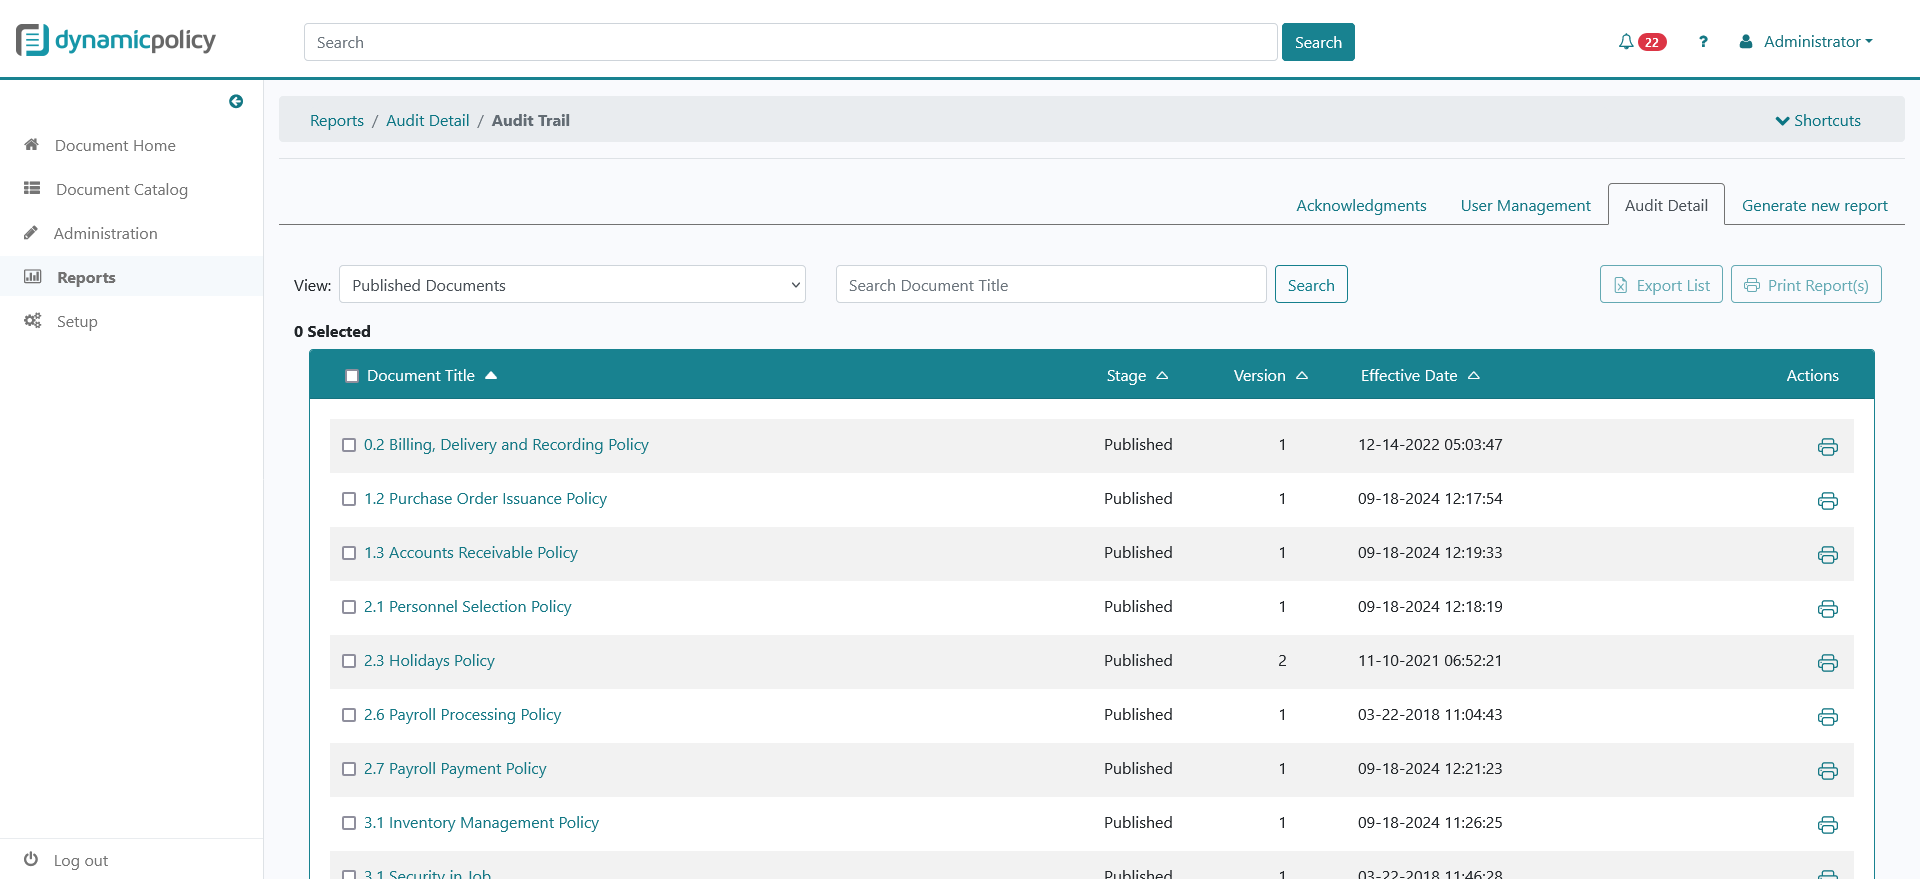This screenshot has height=879, width=1920.
Task: Click the Document Home house icon
Action: [32, 145]
